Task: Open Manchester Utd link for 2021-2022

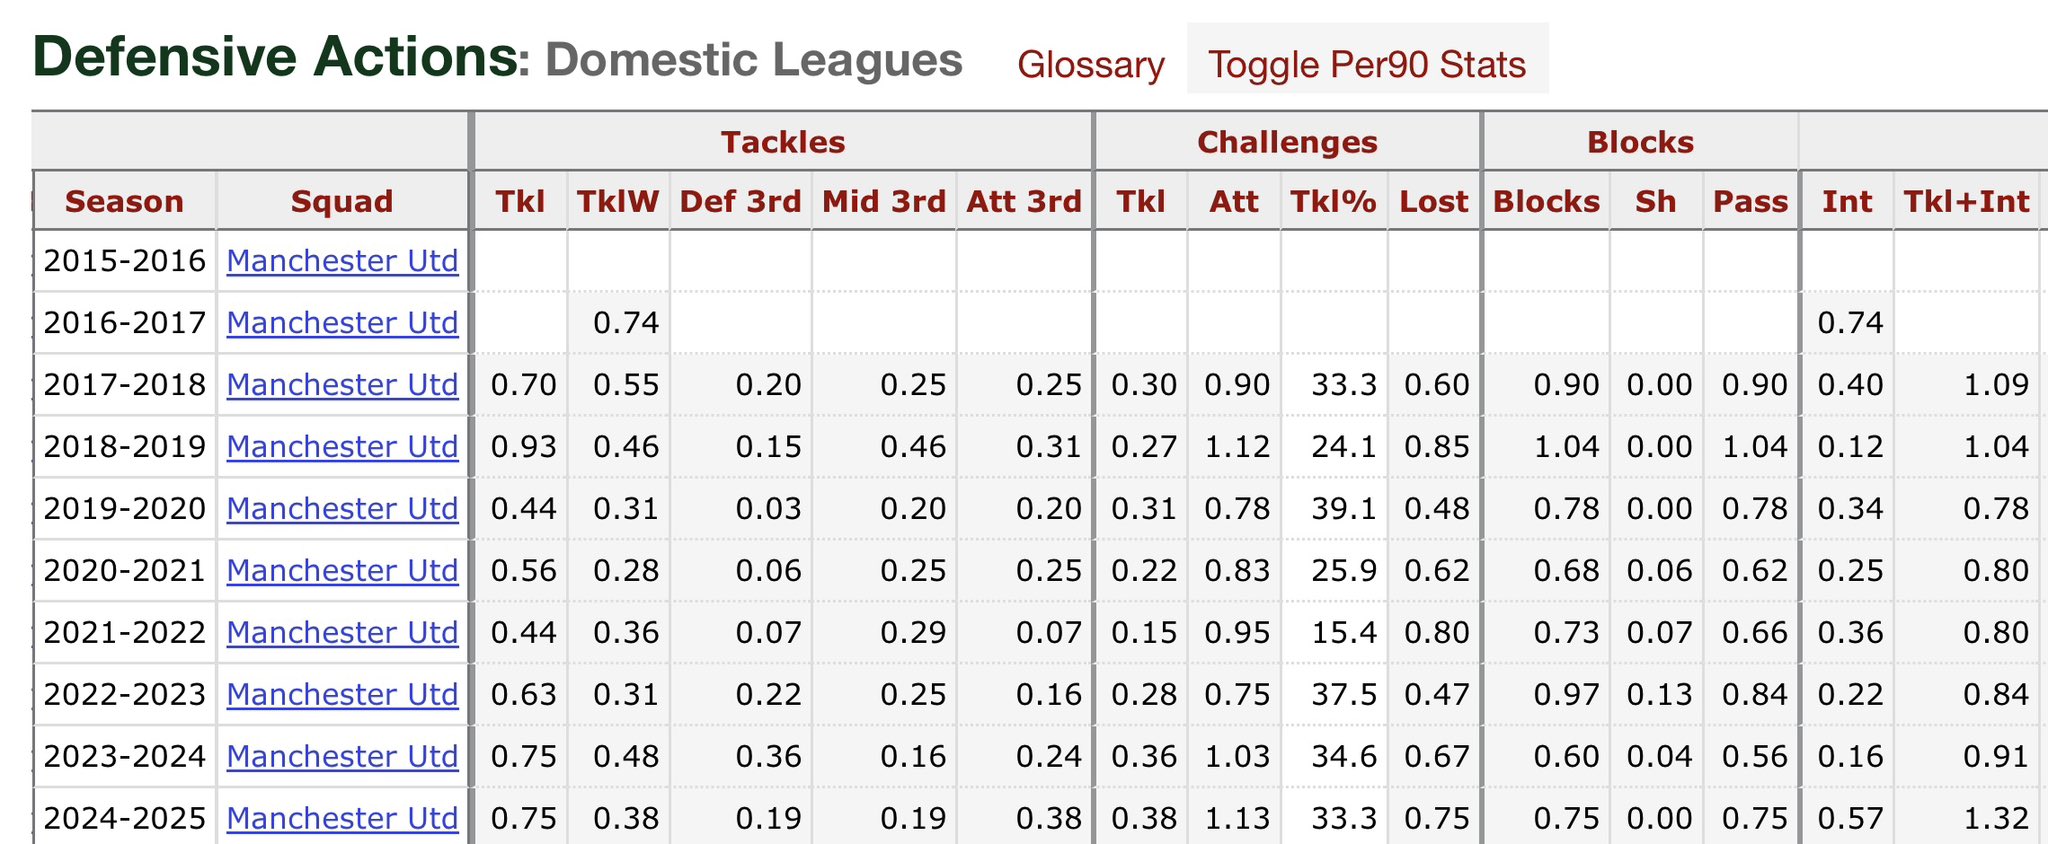Action: point(342,633)
